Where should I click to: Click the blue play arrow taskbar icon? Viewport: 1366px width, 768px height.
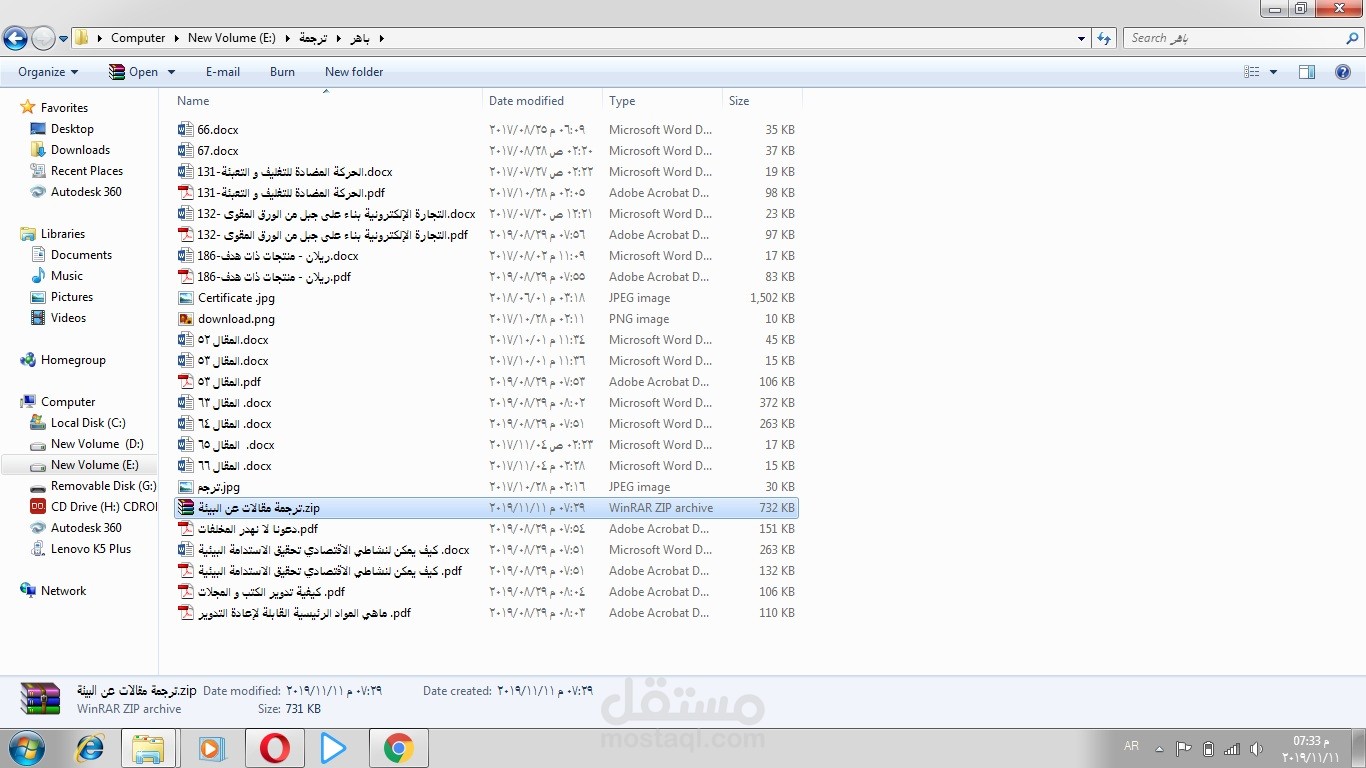pyautogui.click(x=334, y=748)
